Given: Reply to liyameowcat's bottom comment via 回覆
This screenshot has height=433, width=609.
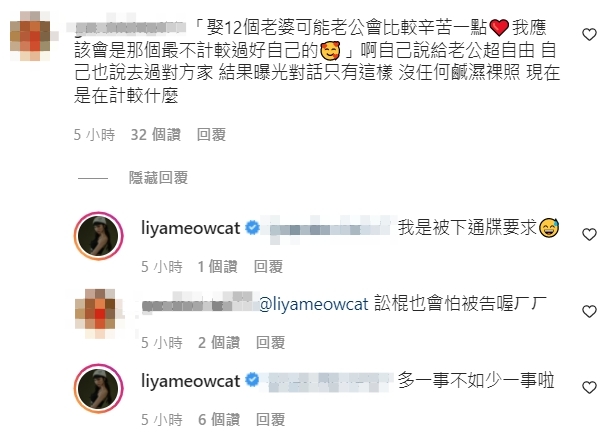Looking at the screenshot, I should pos(271,419).
